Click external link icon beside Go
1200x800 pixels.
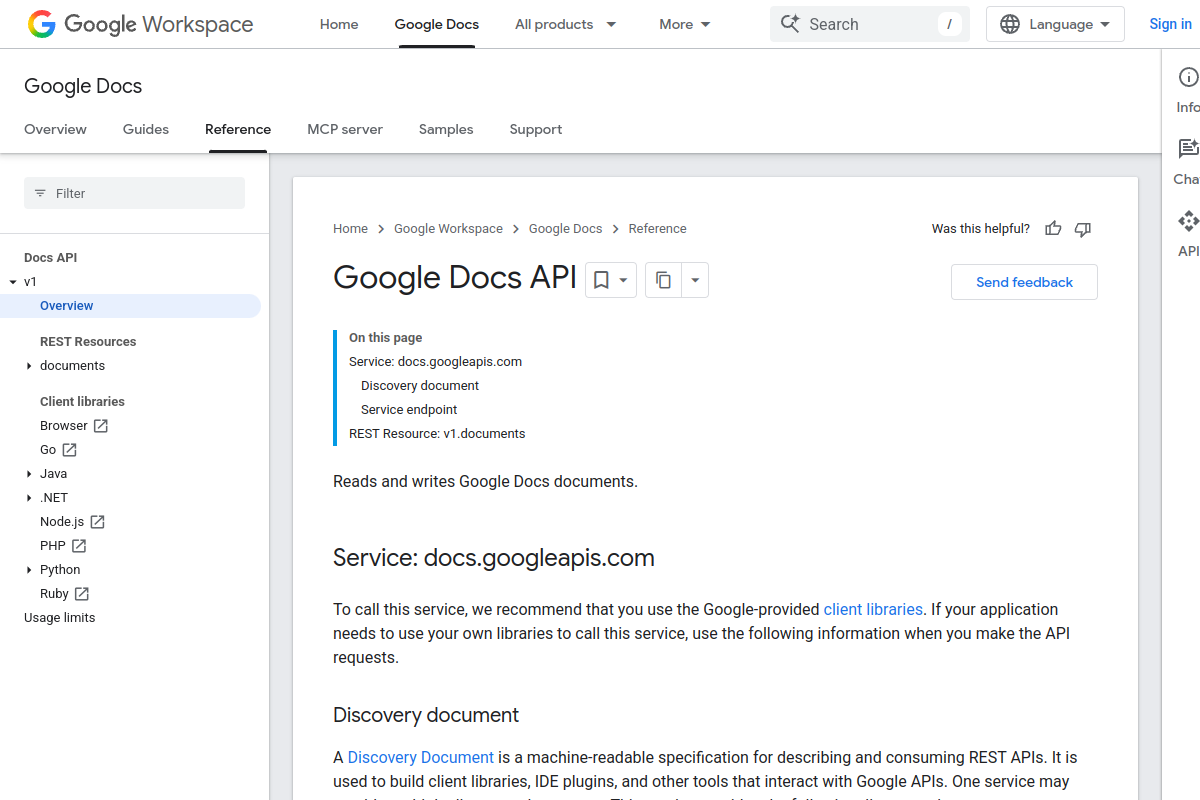pos(69,450)
